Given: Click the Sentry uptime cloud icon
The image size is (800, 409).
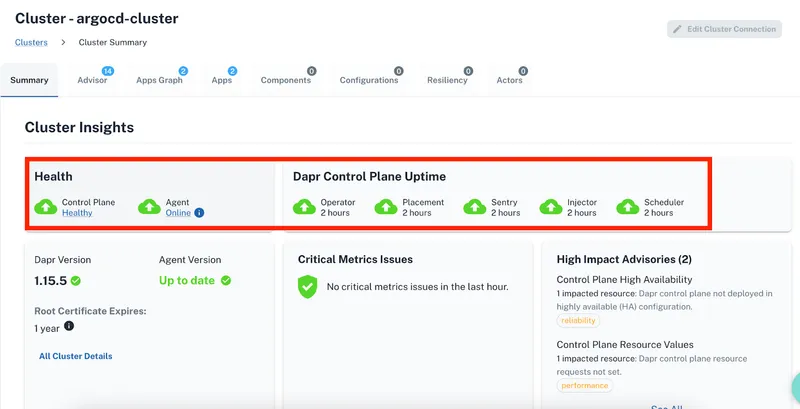Looking at the screenshot, I should pos(475,207).
